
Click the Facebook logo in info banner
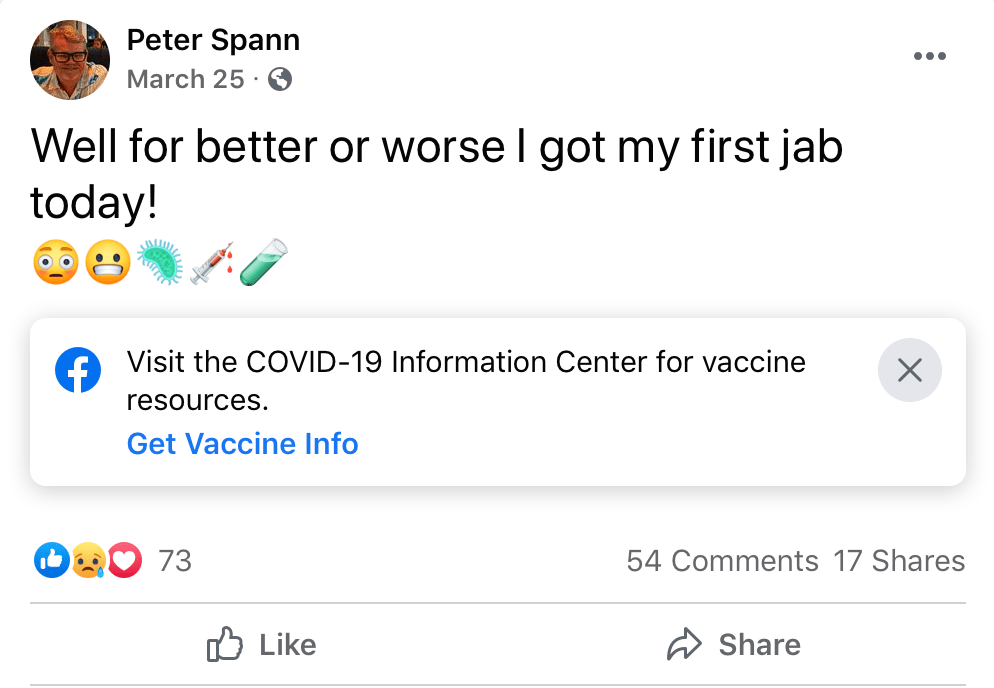tap(78, 370)
